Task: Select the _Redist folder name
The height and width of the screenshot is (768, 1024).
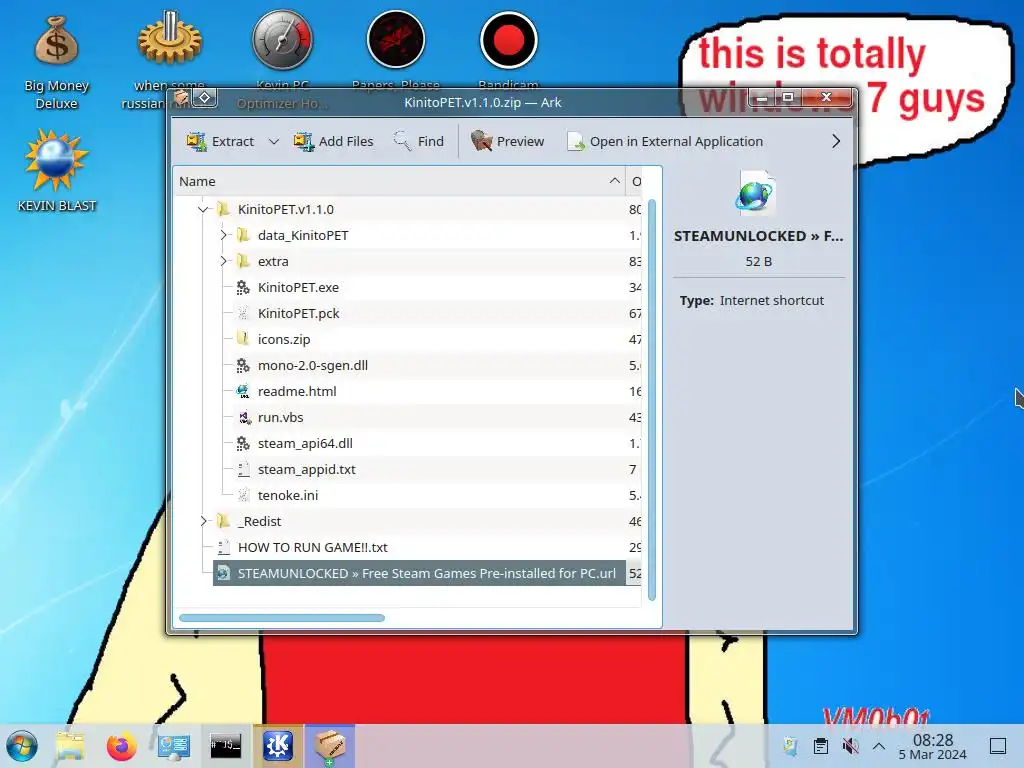Action: click(259, 521)
